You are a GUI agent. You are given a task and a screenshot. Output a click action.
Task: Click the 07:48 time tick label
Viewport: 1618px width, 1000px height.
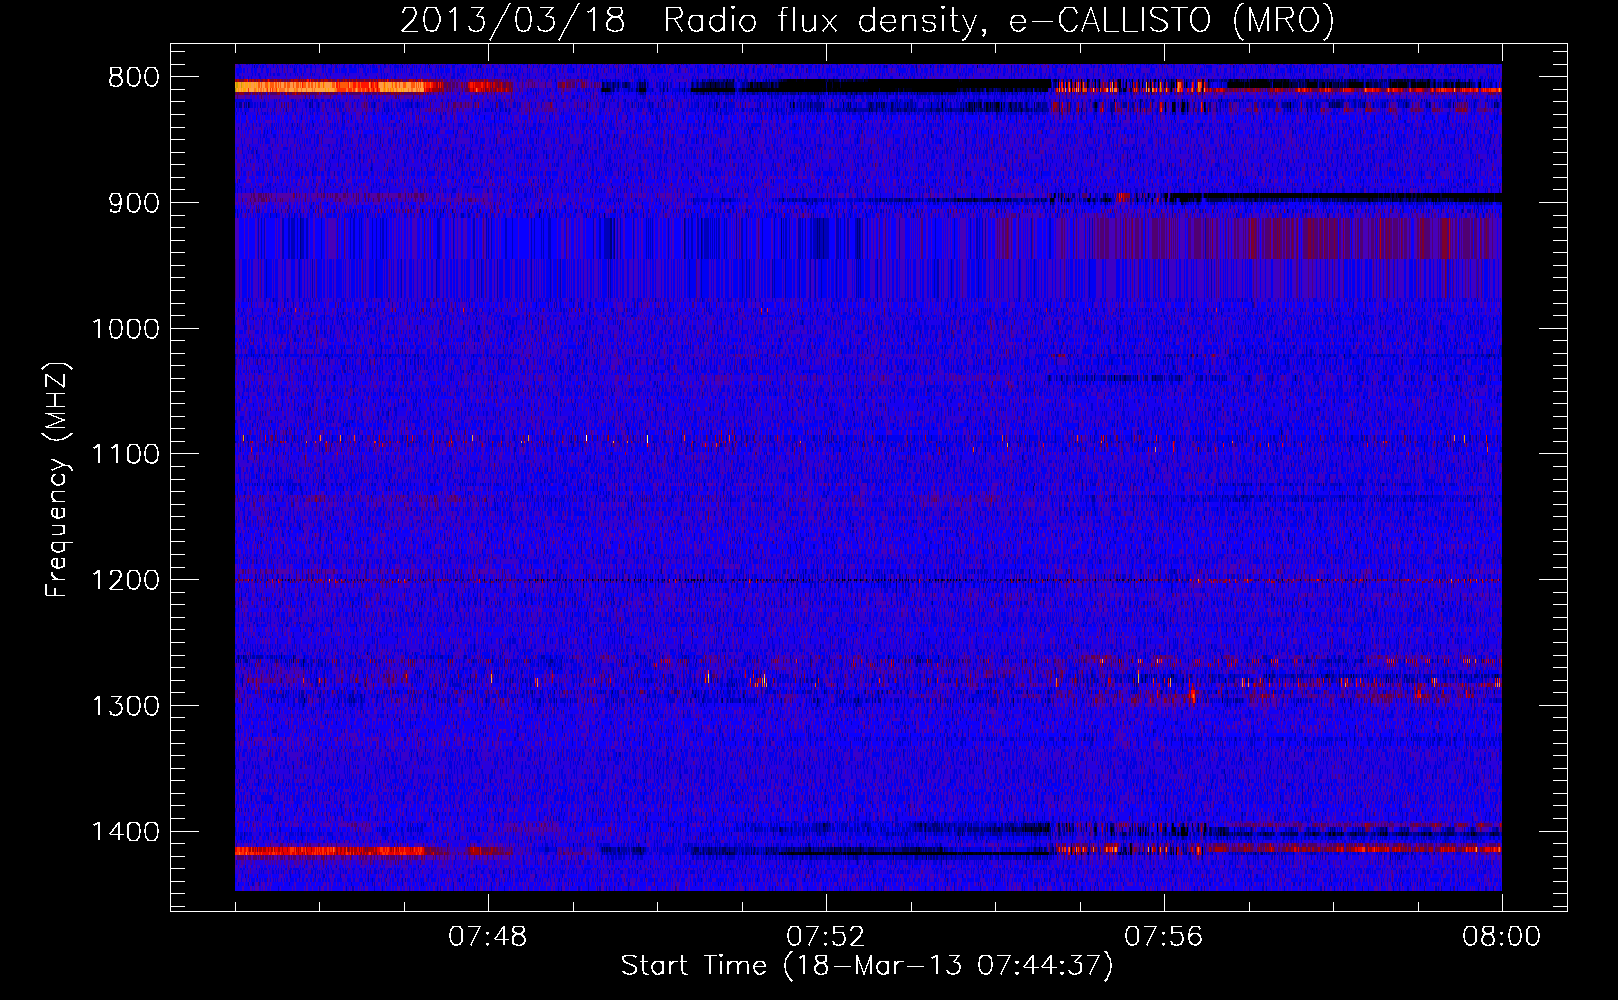coord(488,937)
